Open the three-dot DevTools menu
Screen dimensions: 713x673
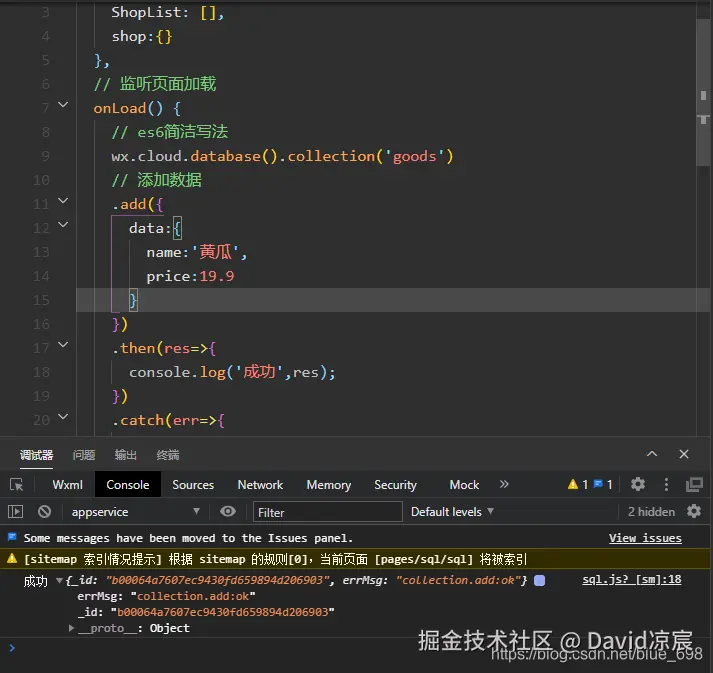point(666,484)
